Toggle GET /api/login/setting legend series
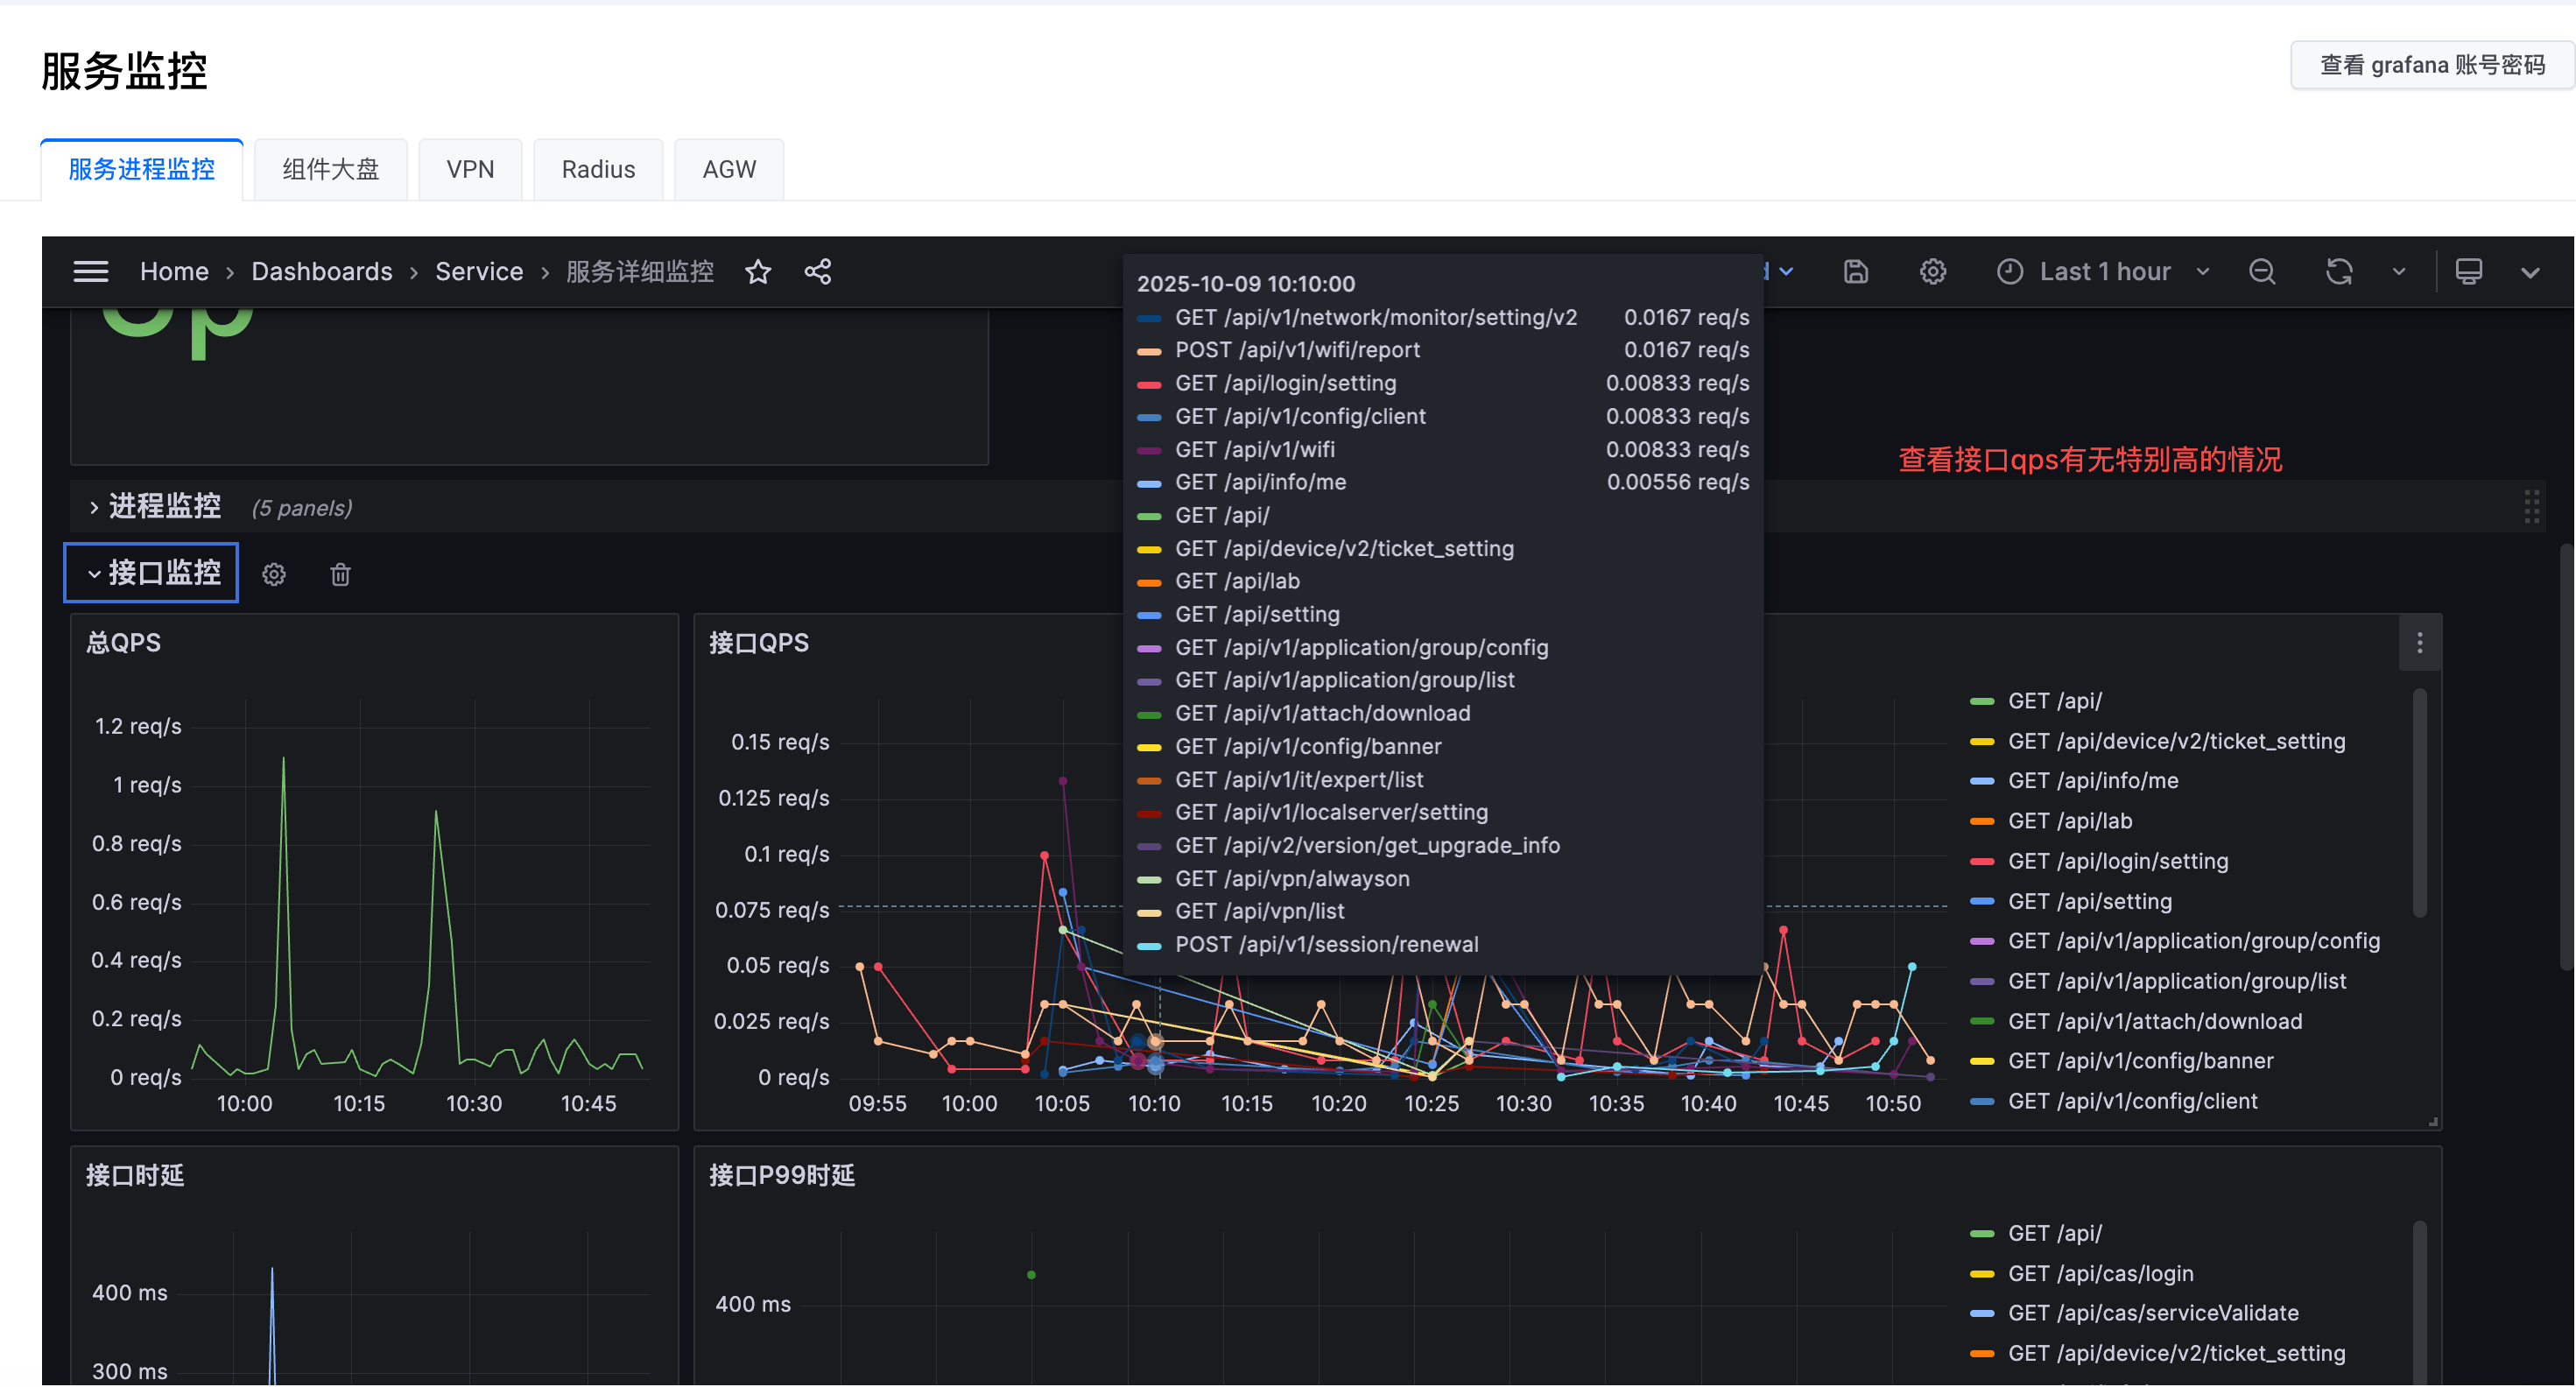 [2117, 861]
